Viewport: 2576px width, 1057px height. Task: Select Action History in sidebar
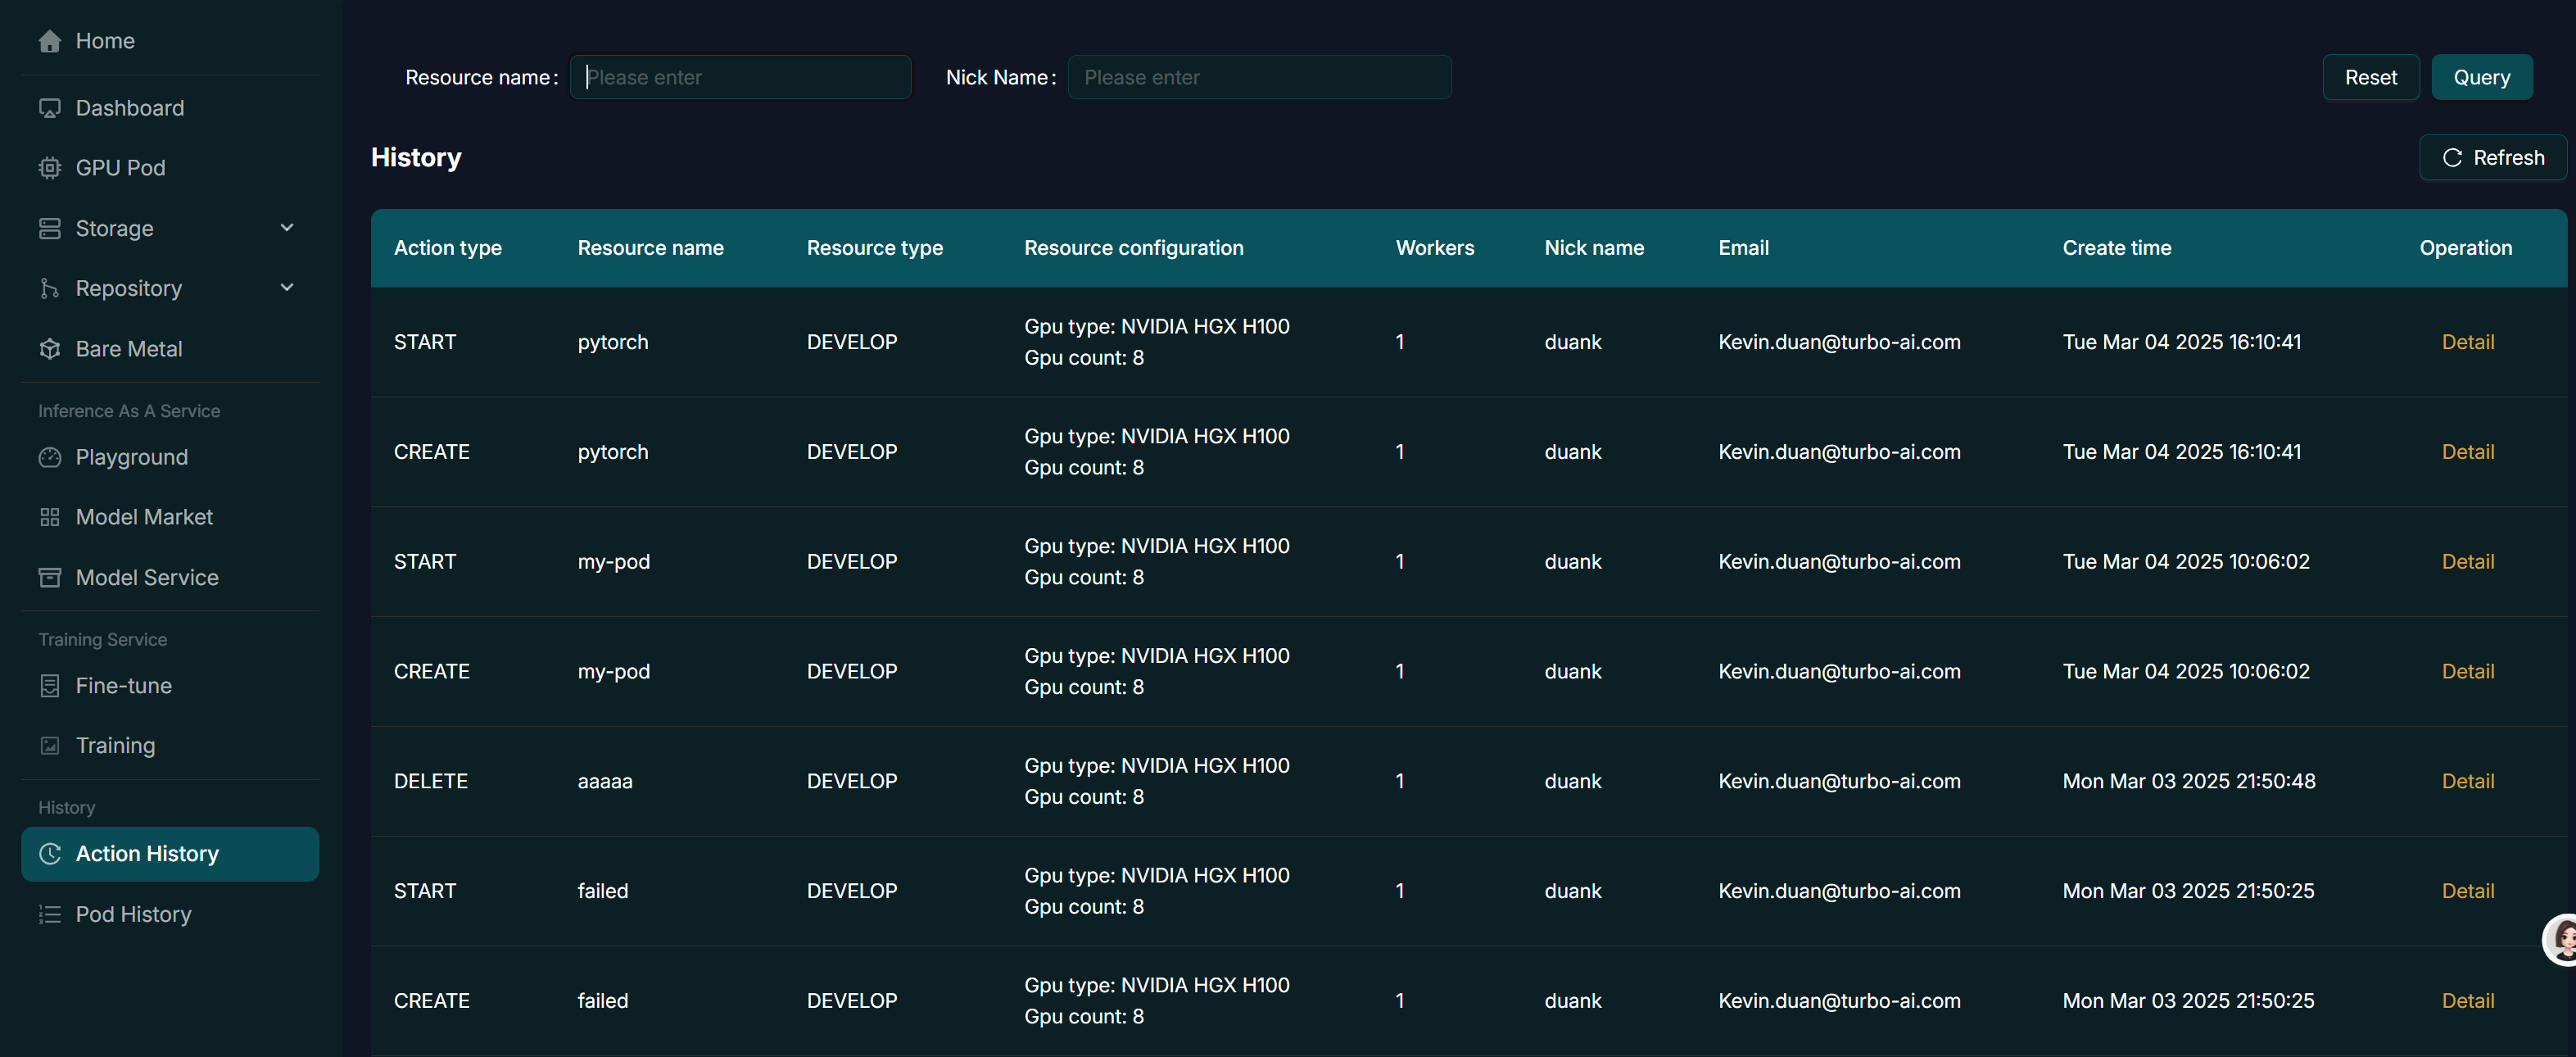(x=147, y=853)
